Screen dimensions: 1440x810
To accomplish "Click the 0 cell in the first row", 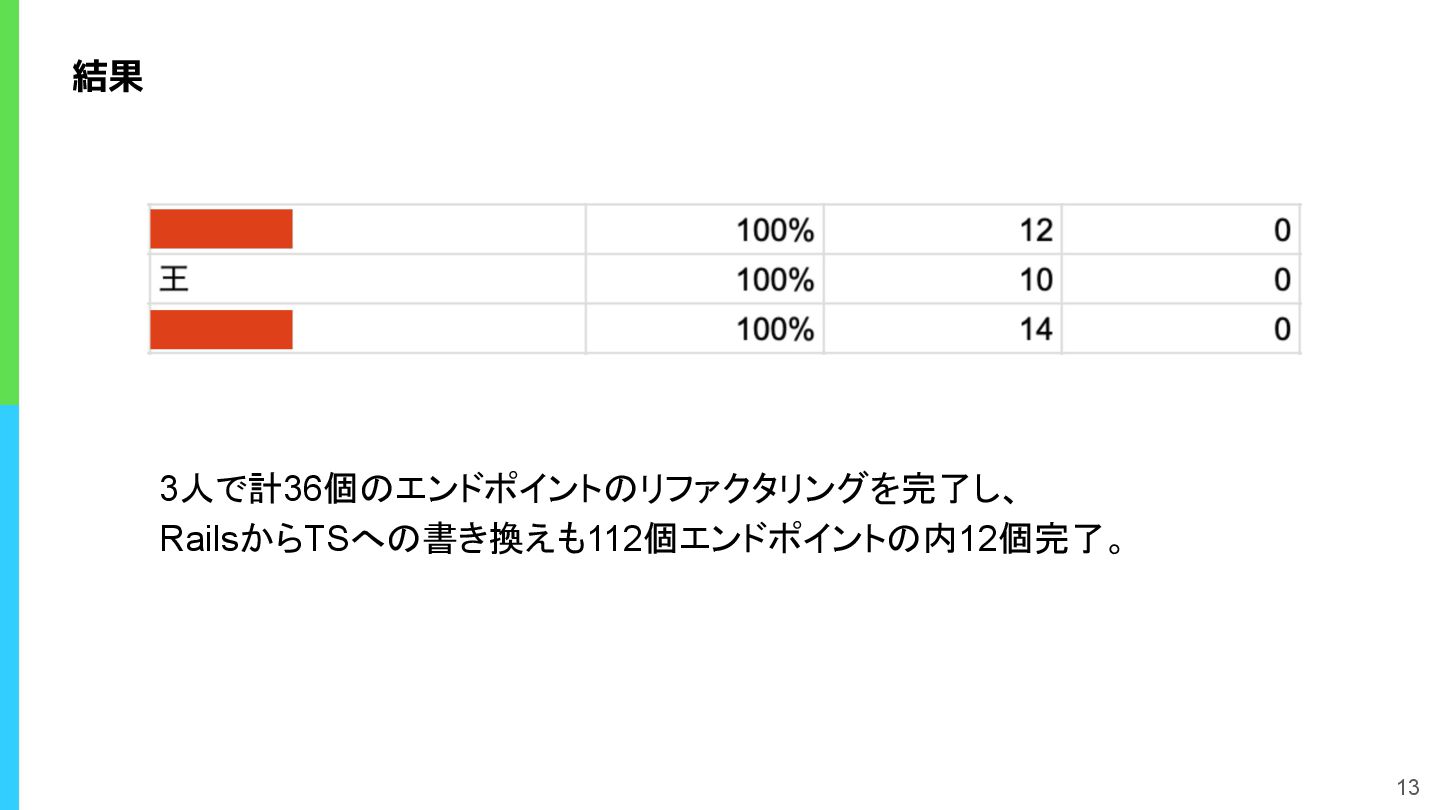I will (x=1180, y=230).
